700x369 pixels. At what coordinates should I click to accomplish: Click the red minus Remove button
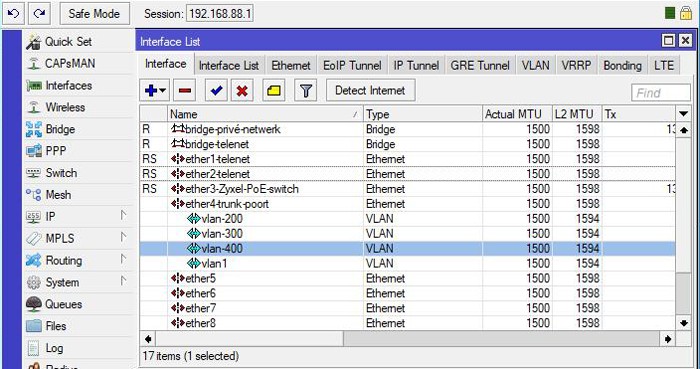tap(185, 91)
